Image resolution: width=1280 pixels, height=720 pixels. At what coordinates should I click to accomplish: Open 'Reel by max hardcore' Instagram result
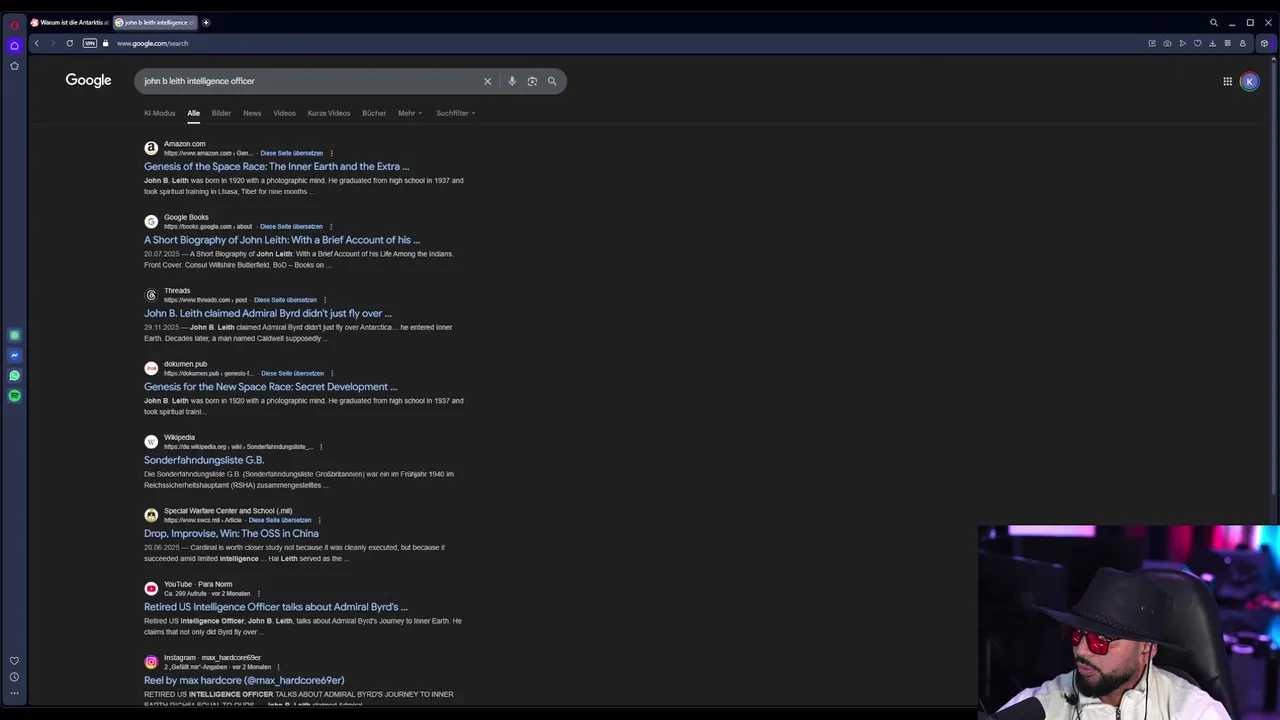pos(244,680)
